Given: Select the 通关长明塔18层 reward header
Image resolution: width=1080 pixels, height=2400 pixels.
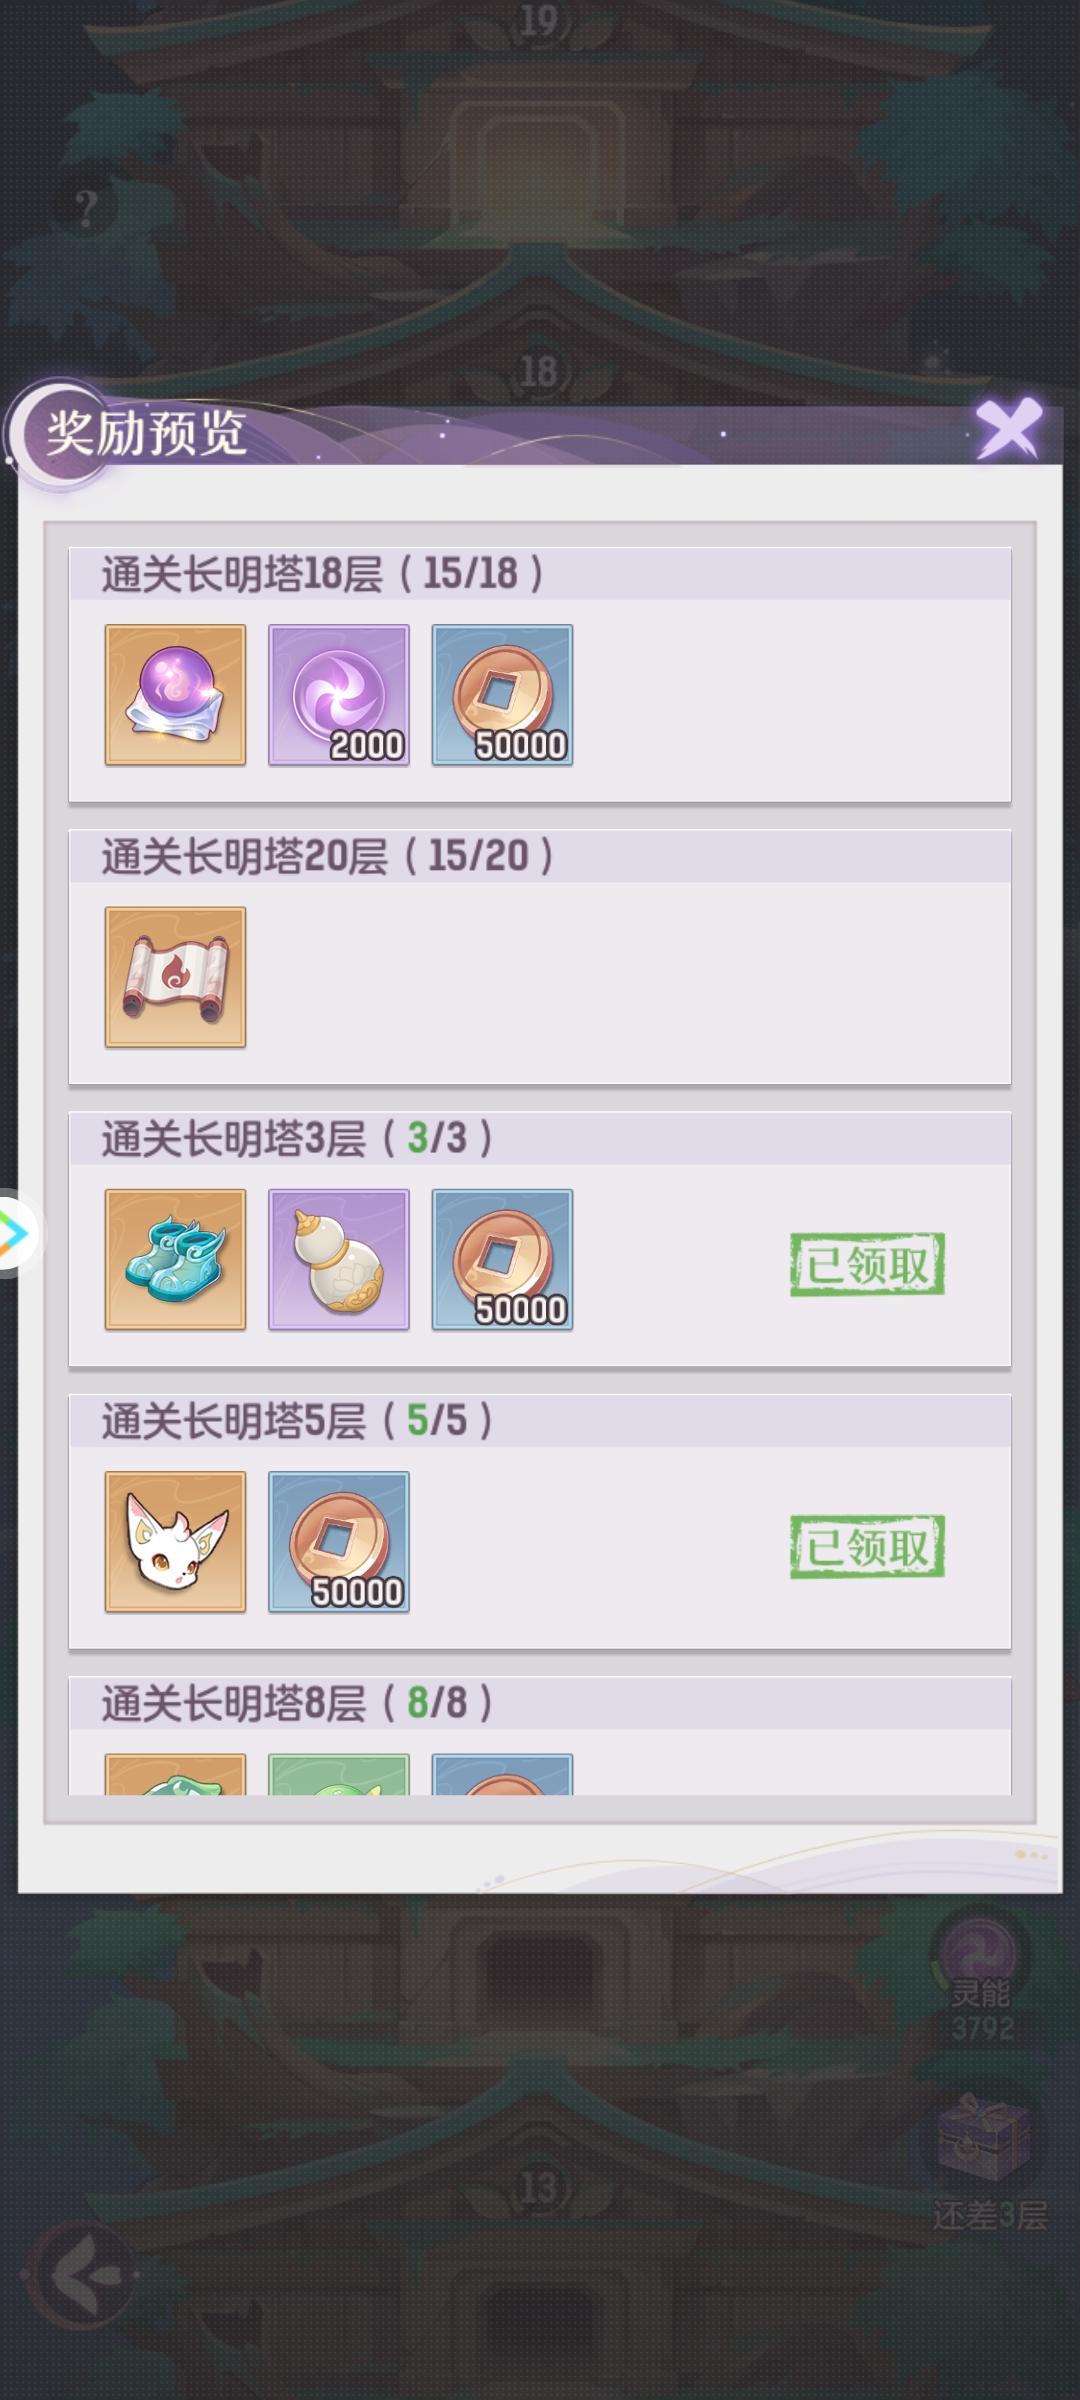Looking at the screenshot, I should point(540,574).
